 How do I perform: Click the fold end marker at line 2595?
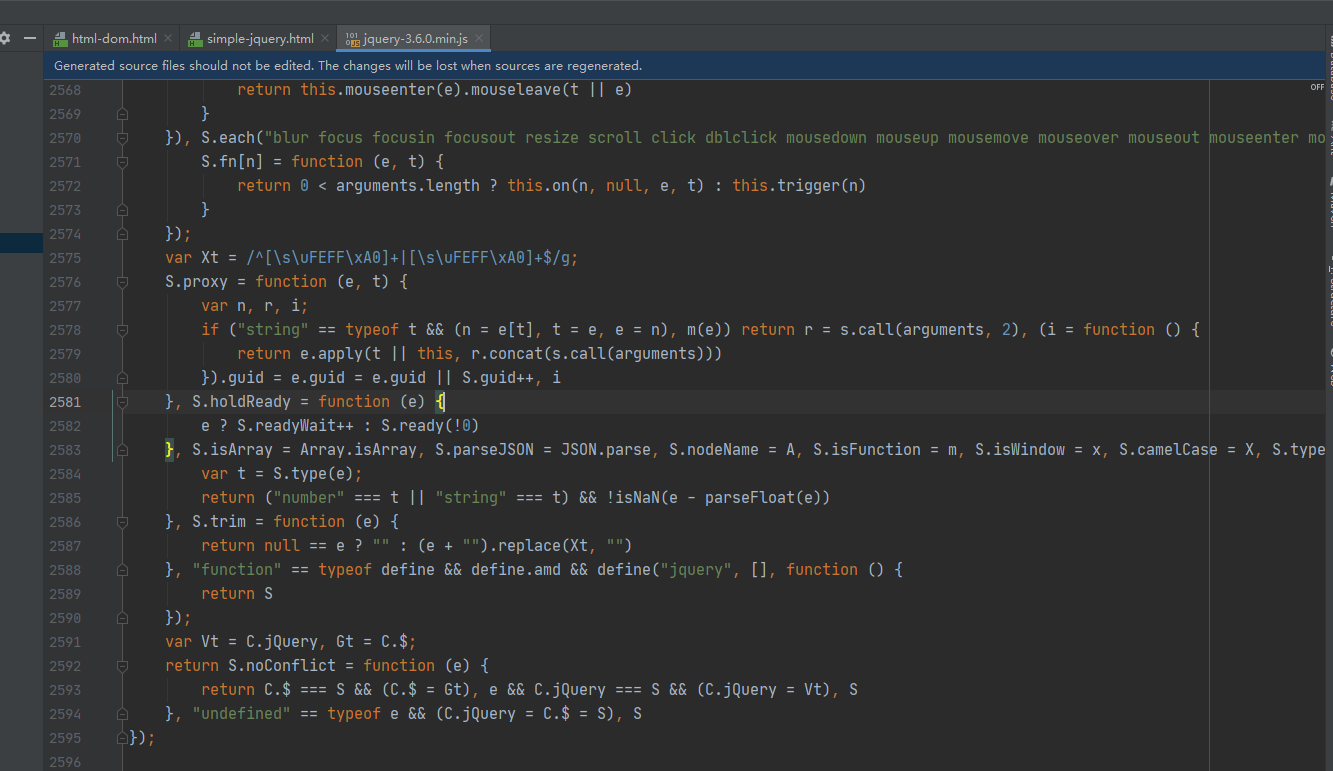(x=122, y=738)
